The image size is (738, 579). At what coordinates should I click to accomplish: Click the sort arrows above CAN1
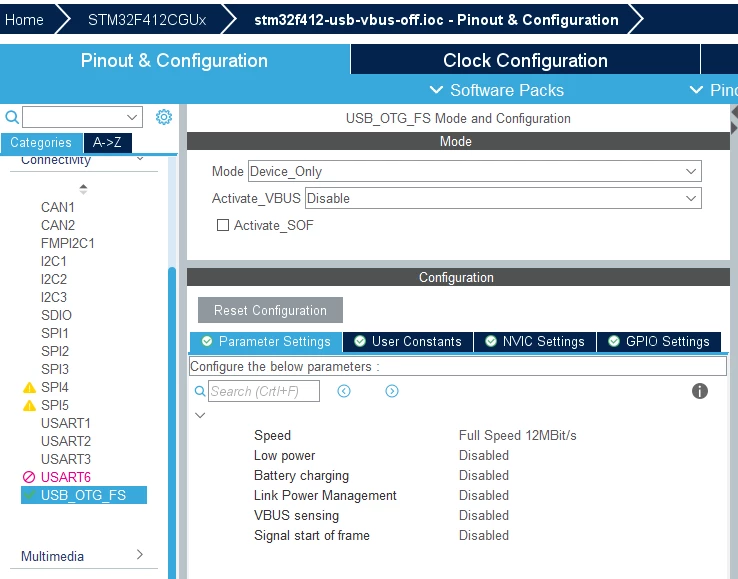pos(83,189)
